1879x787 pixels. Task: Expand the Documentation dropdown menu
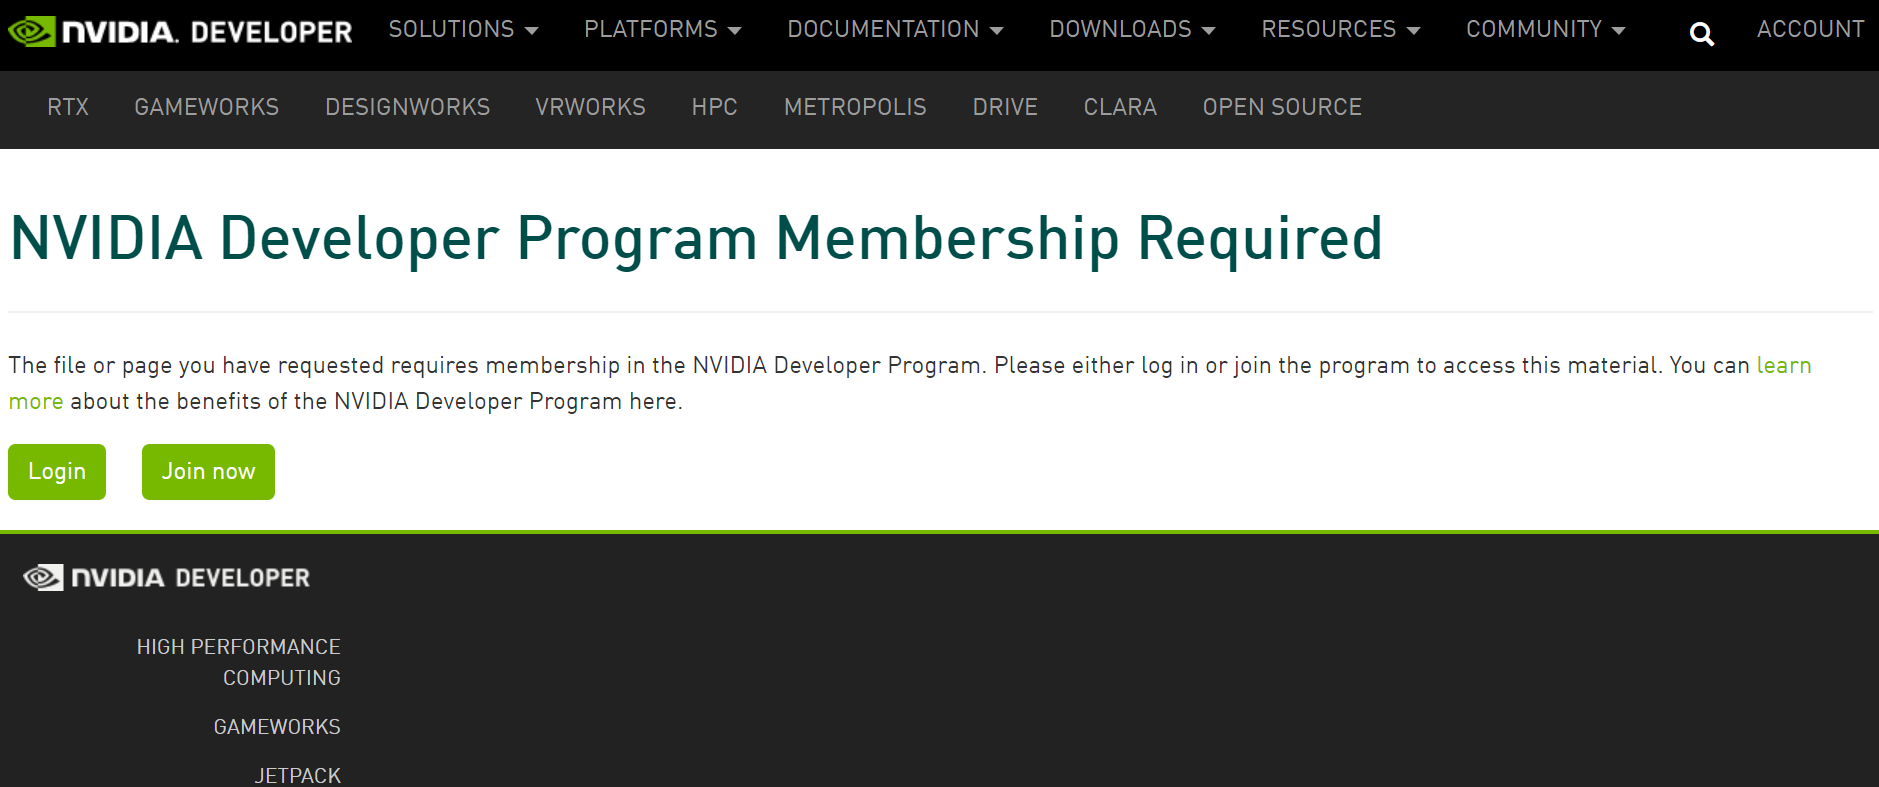895,30
